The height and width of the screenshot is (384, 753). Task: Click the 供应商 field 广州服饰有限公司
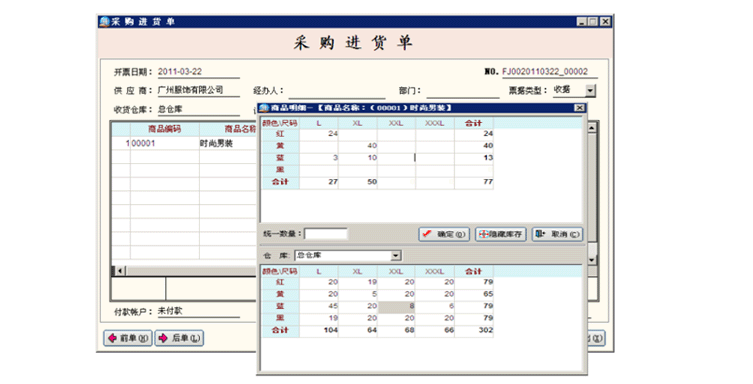(198, 90)
